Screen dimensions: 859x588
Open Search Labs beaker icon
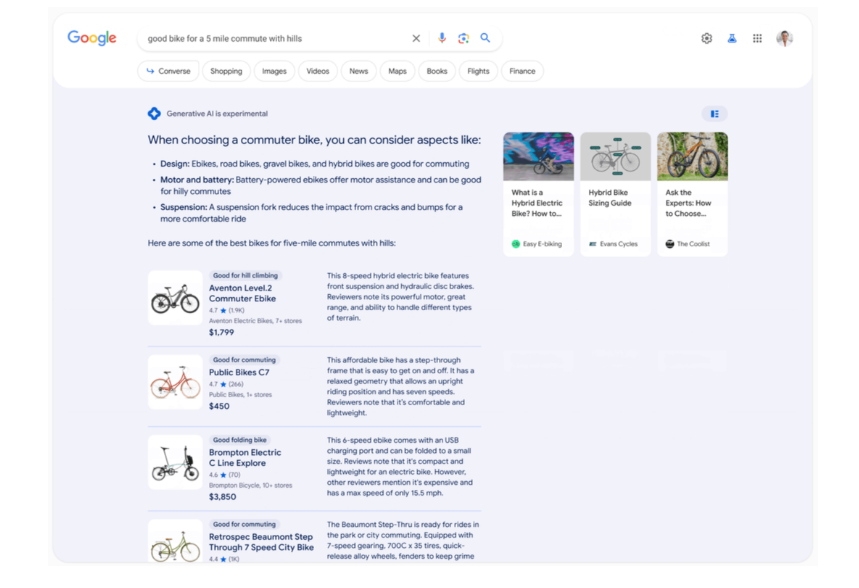pos(732,38)
